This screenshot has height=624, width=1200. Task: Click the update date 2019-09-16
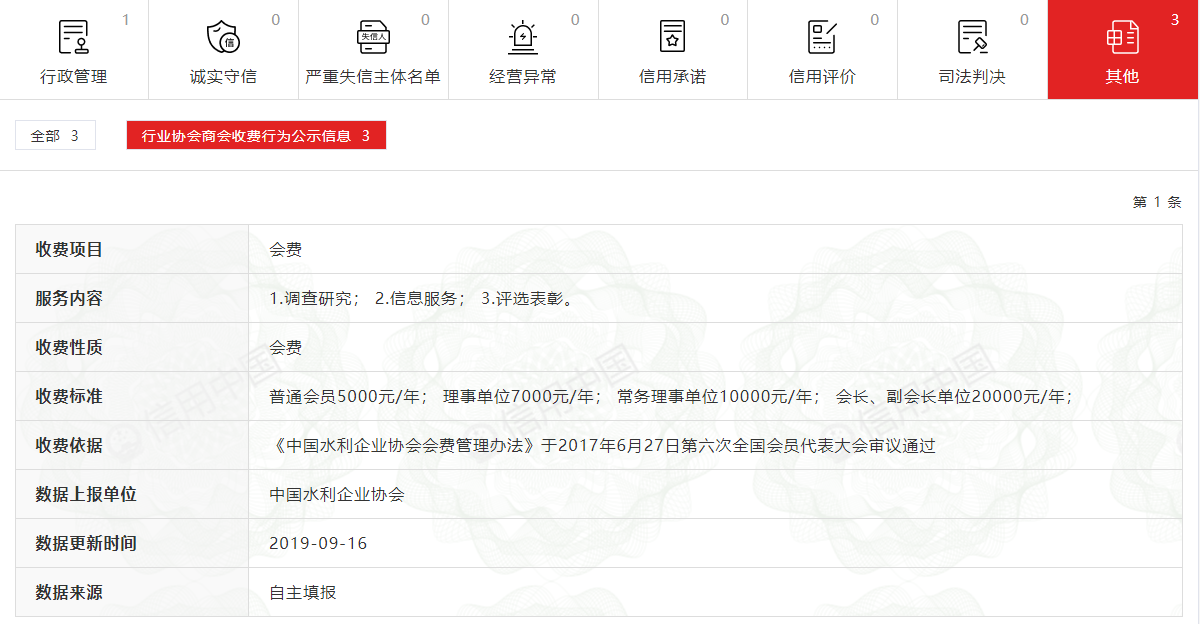pos(318,543)
